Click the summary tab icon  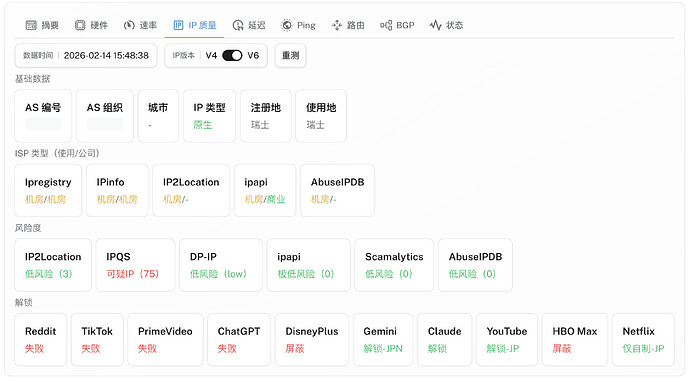pos(31,25)
